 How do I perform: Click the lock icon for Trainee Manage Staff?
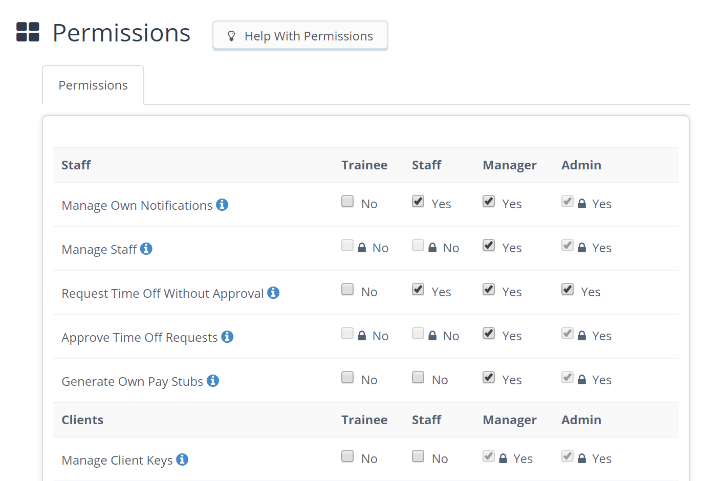pos(362,247)
